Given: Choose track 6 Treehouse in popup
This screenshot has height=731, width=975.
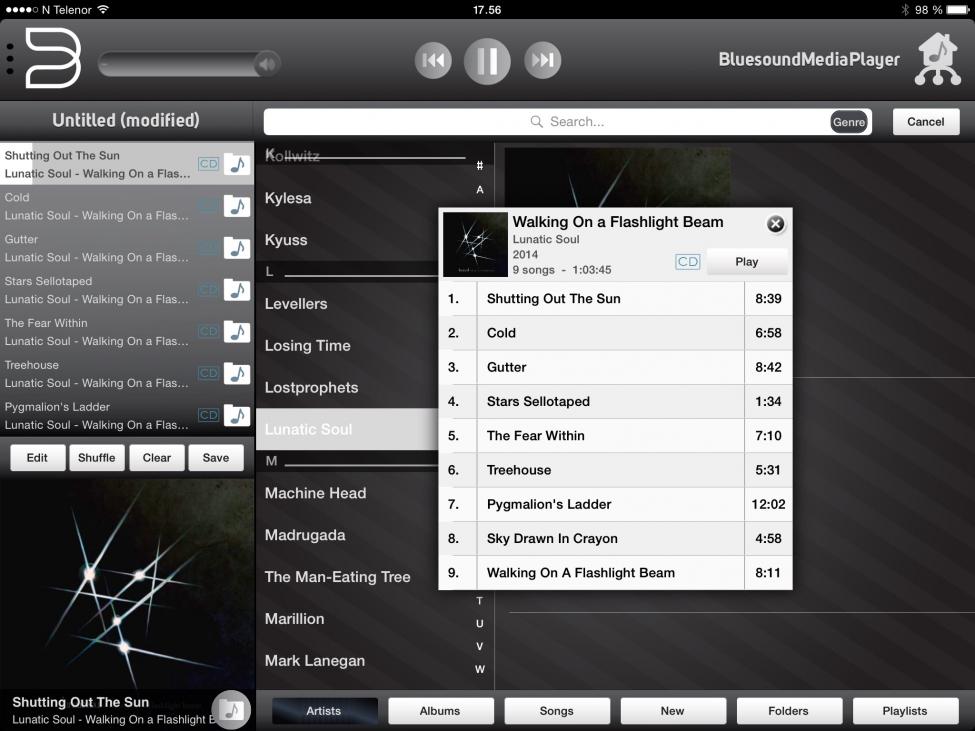Looking at the screenshot, I should point(615,470).
